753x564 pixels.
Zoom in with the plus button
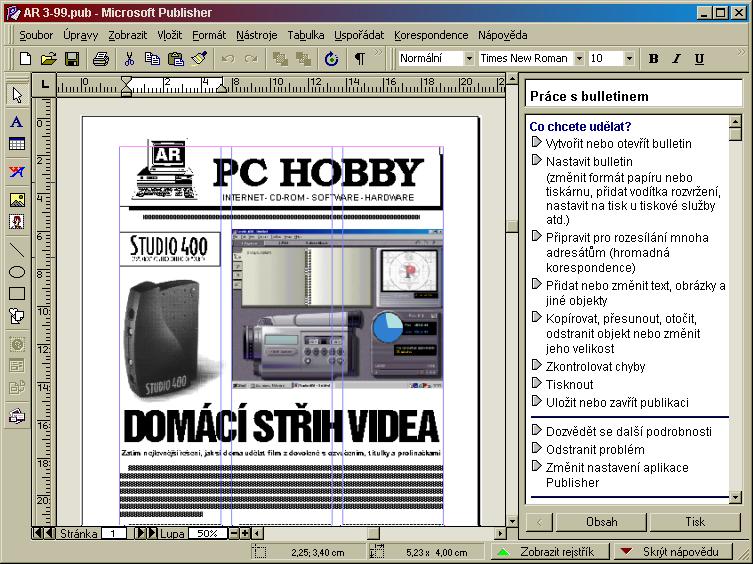[245, 533]
